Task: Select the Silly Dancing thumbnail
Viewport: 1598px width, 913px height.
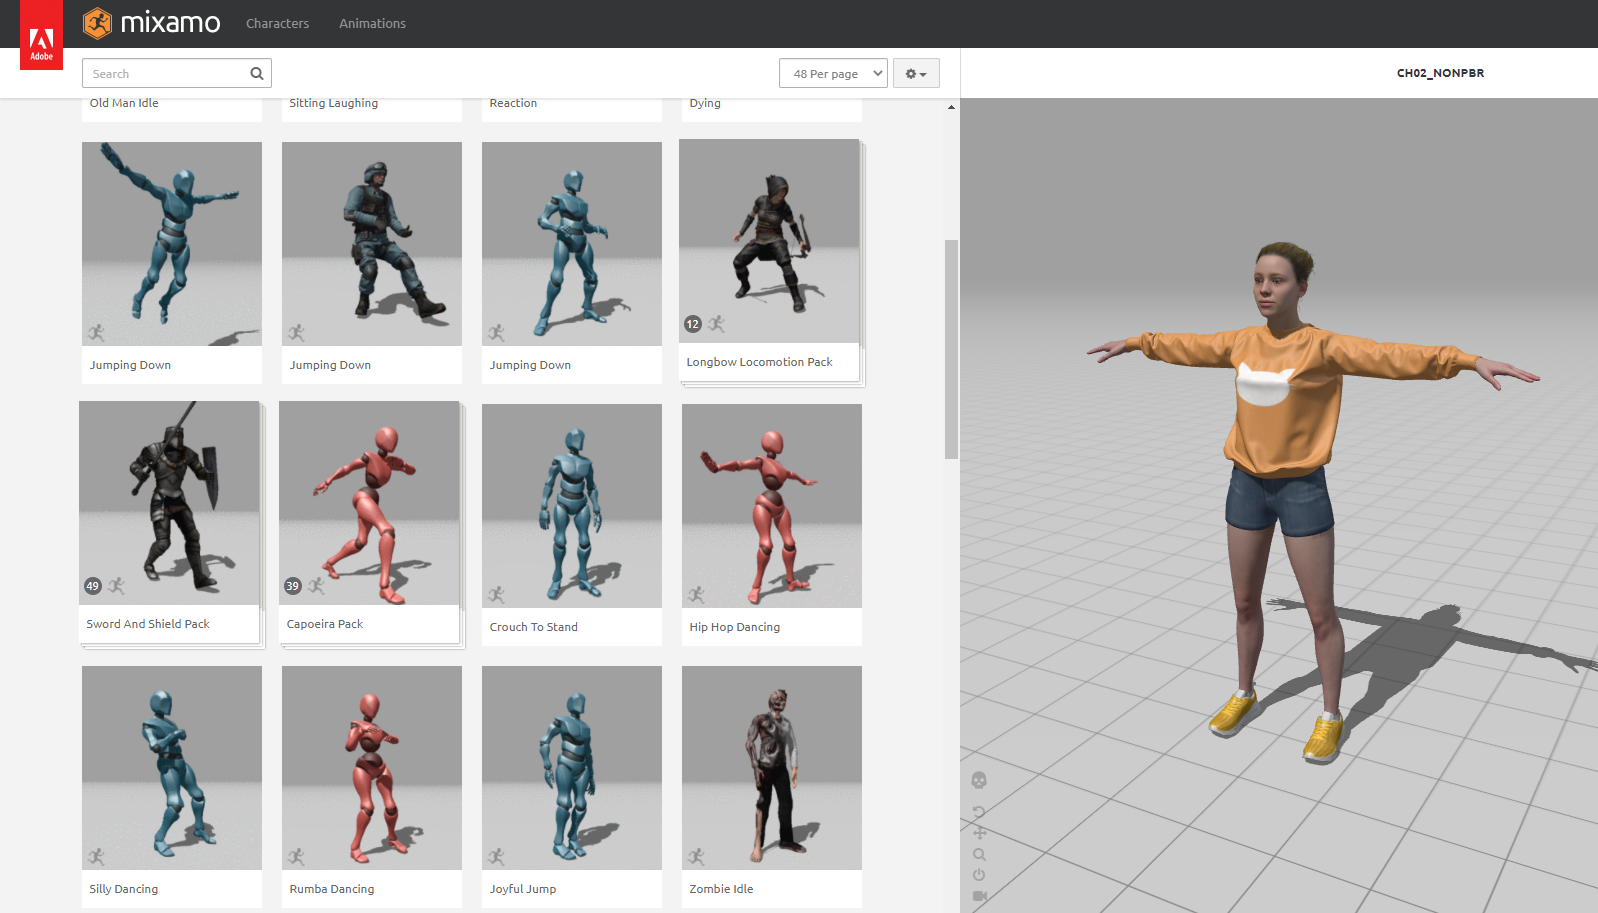Action: coord(172,768)
